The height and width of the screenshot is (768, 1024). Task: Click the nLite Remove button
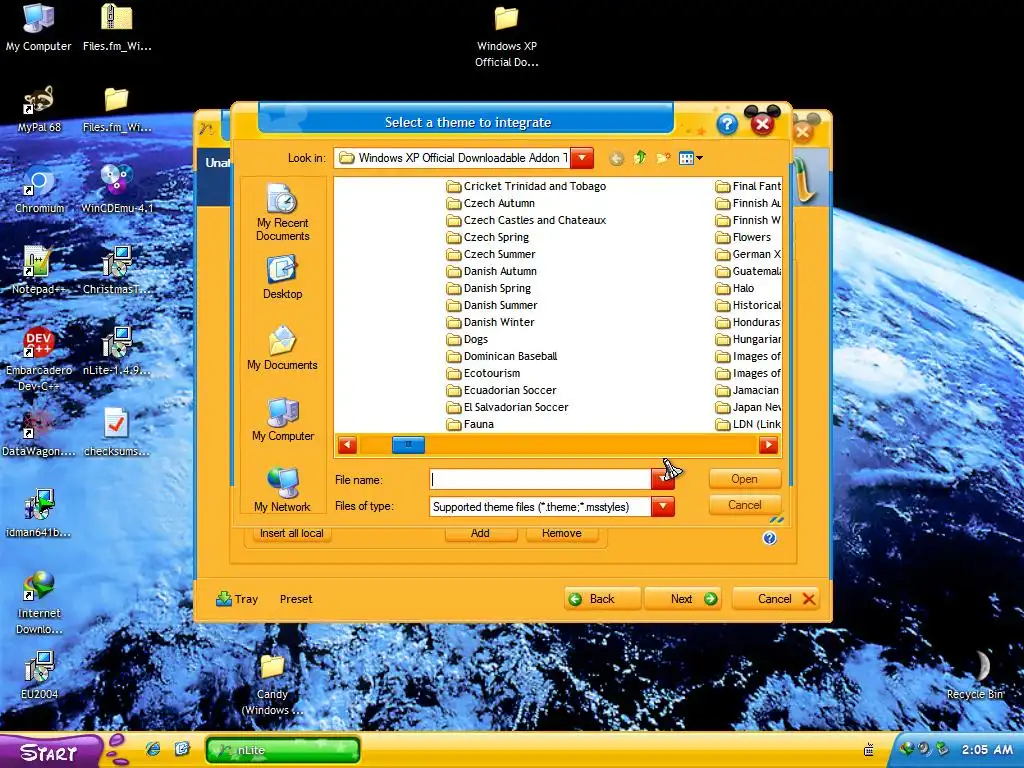[x=562, y=533]
